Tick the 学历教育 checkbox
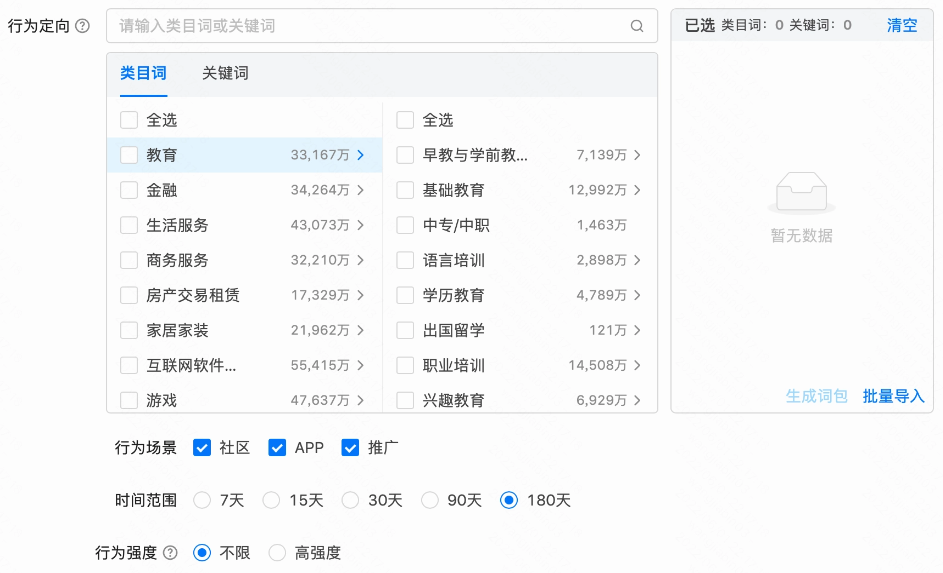The height and width of the screenshot is (573, 943). (x=405, y=295)
